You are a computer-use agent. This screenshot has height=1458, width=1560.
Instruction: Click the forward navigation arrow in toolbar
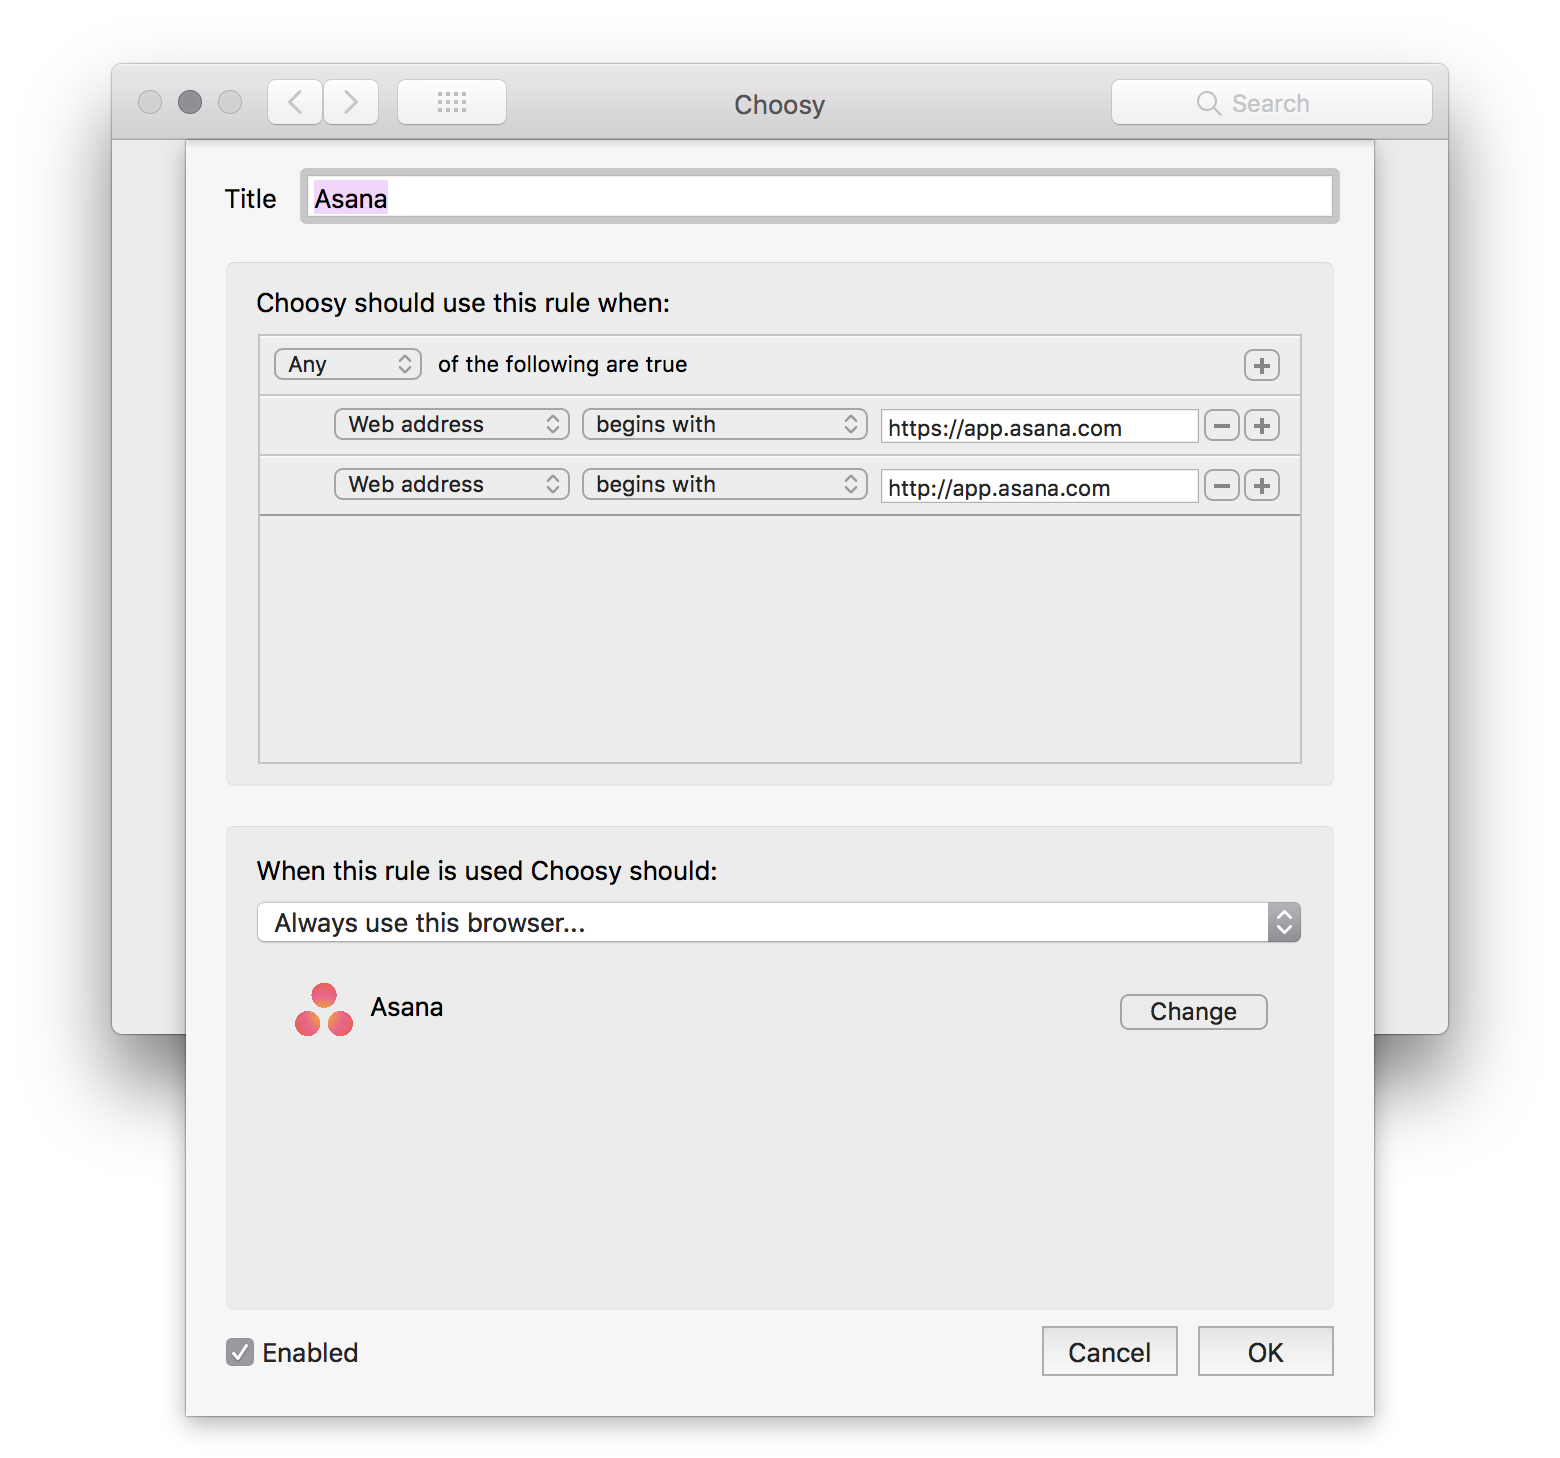(x=351, y=102)
